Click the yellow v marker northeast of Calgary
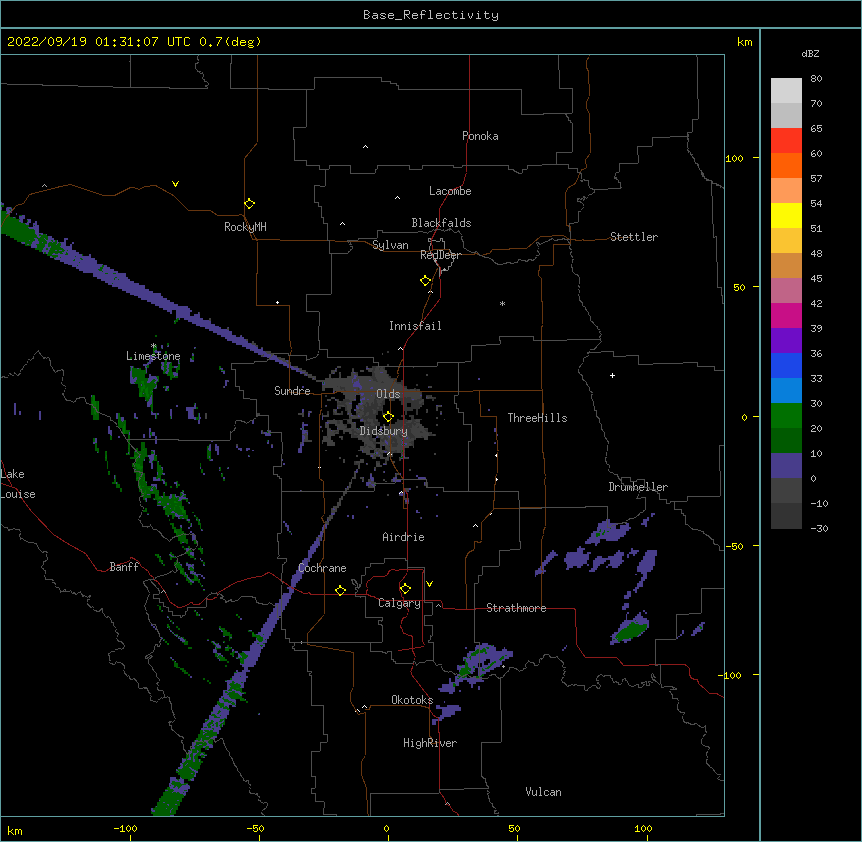 tap(429, 584)
